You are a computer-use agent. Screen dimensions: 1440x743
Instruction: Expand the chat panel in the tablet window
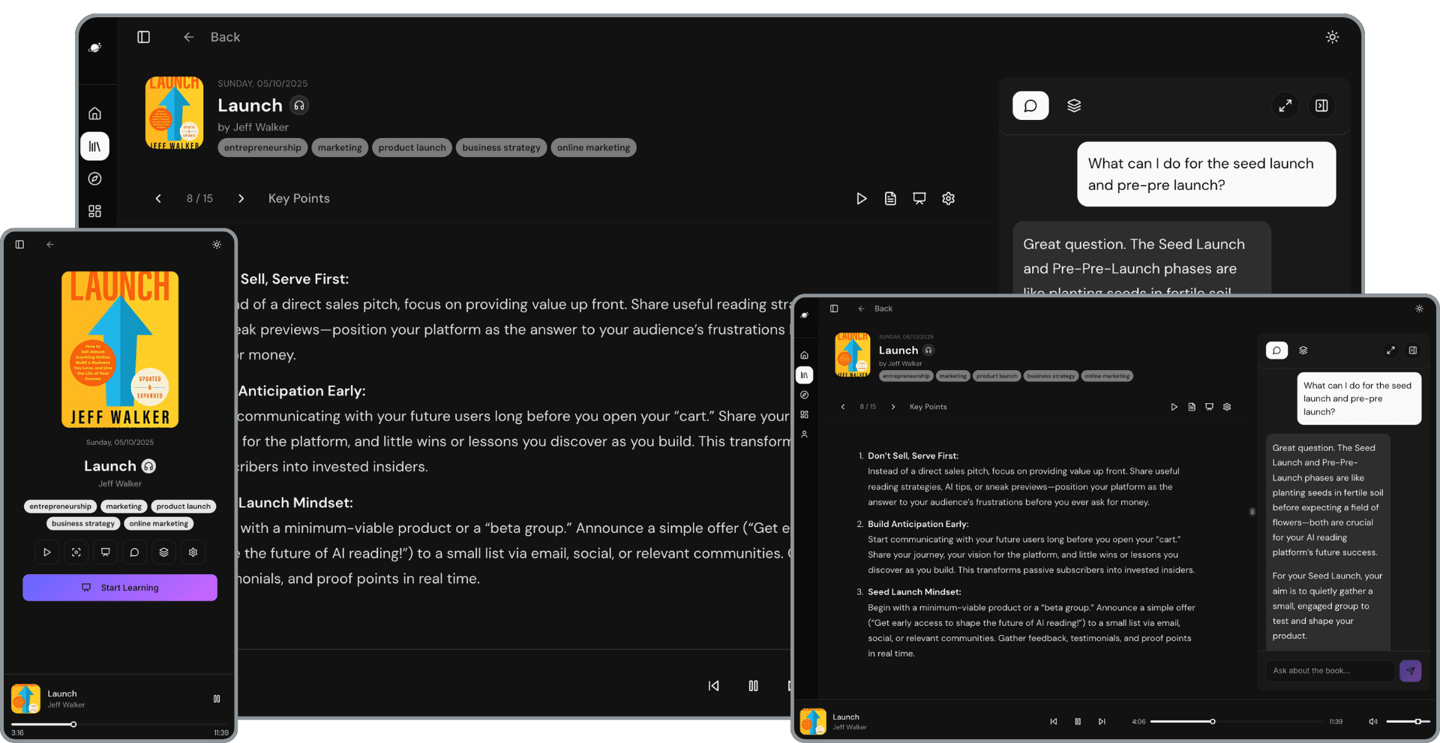[1390, 350]
